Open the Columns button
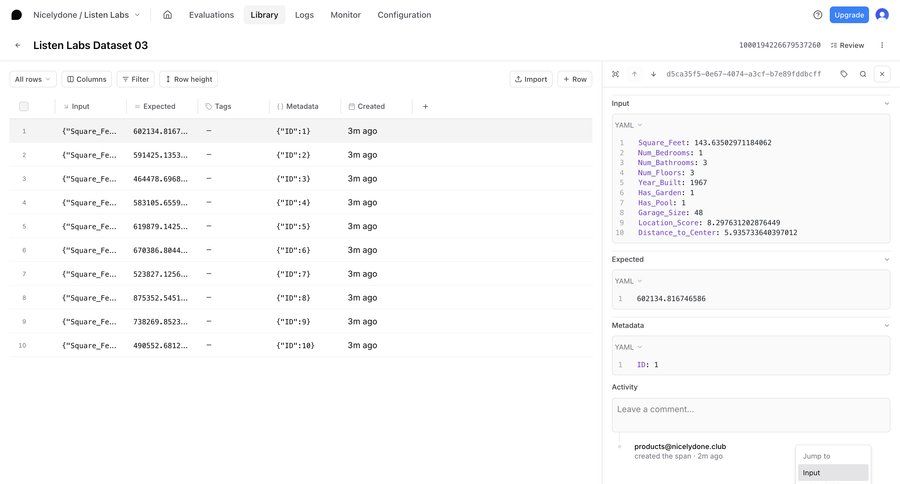Screen dimensions: 900x484 [87, 79]
